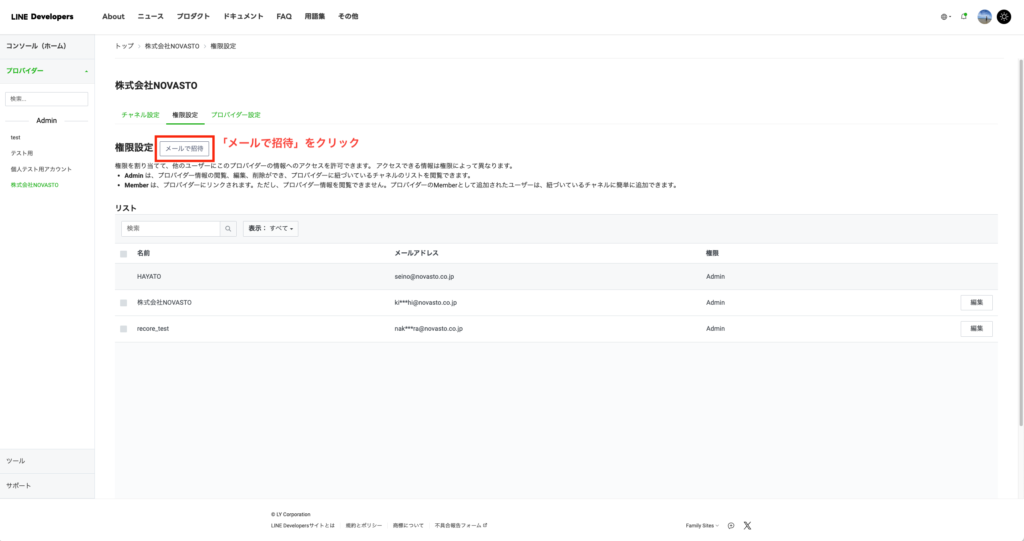Check the recore_test row checkbox
The width and height of the screenshot is (1024, 541).
[123, 329]
